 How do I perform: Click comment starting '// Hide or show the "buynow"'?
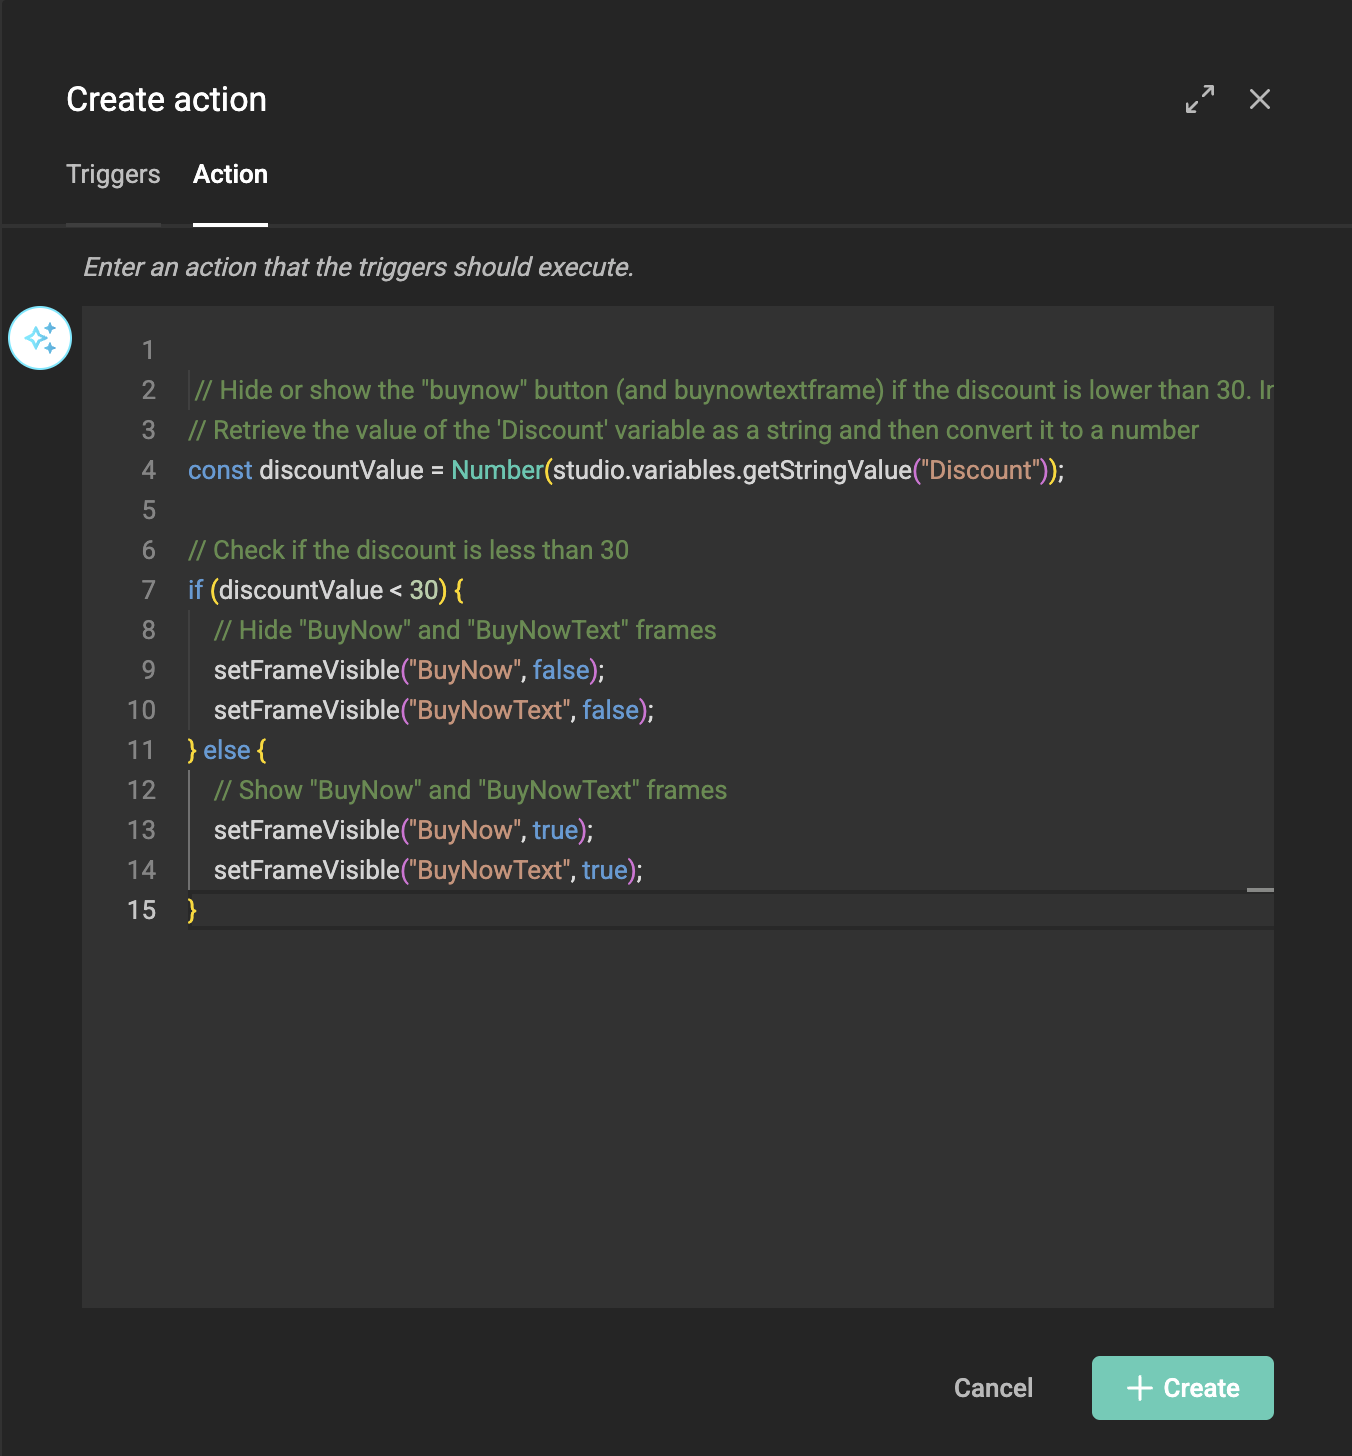pyautogui.click(x=734, y=390)
